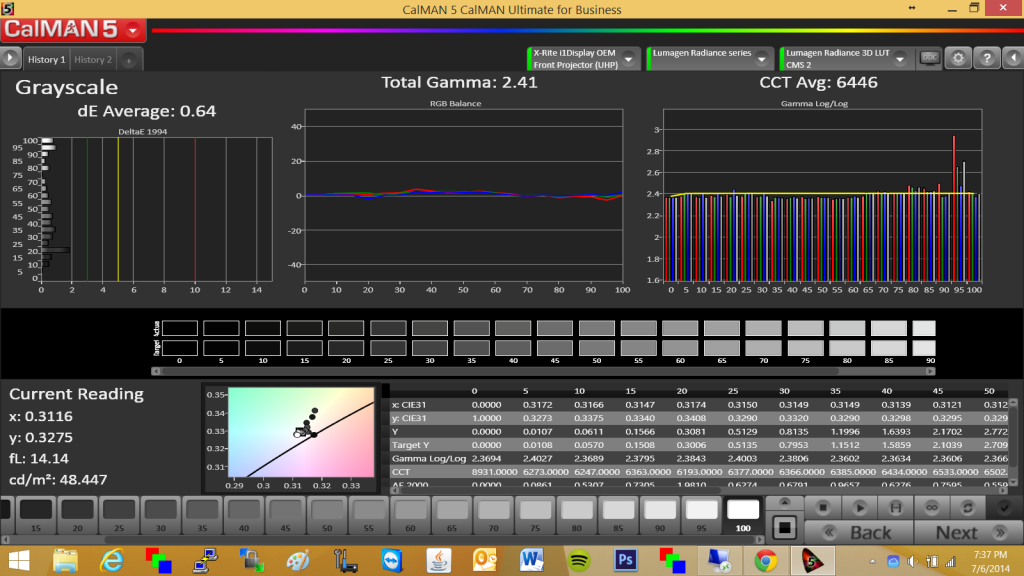Expand the Lumagen Radiance series source dropdown
This screenshot has height=576, width=1024.
[x=761, y=59]
